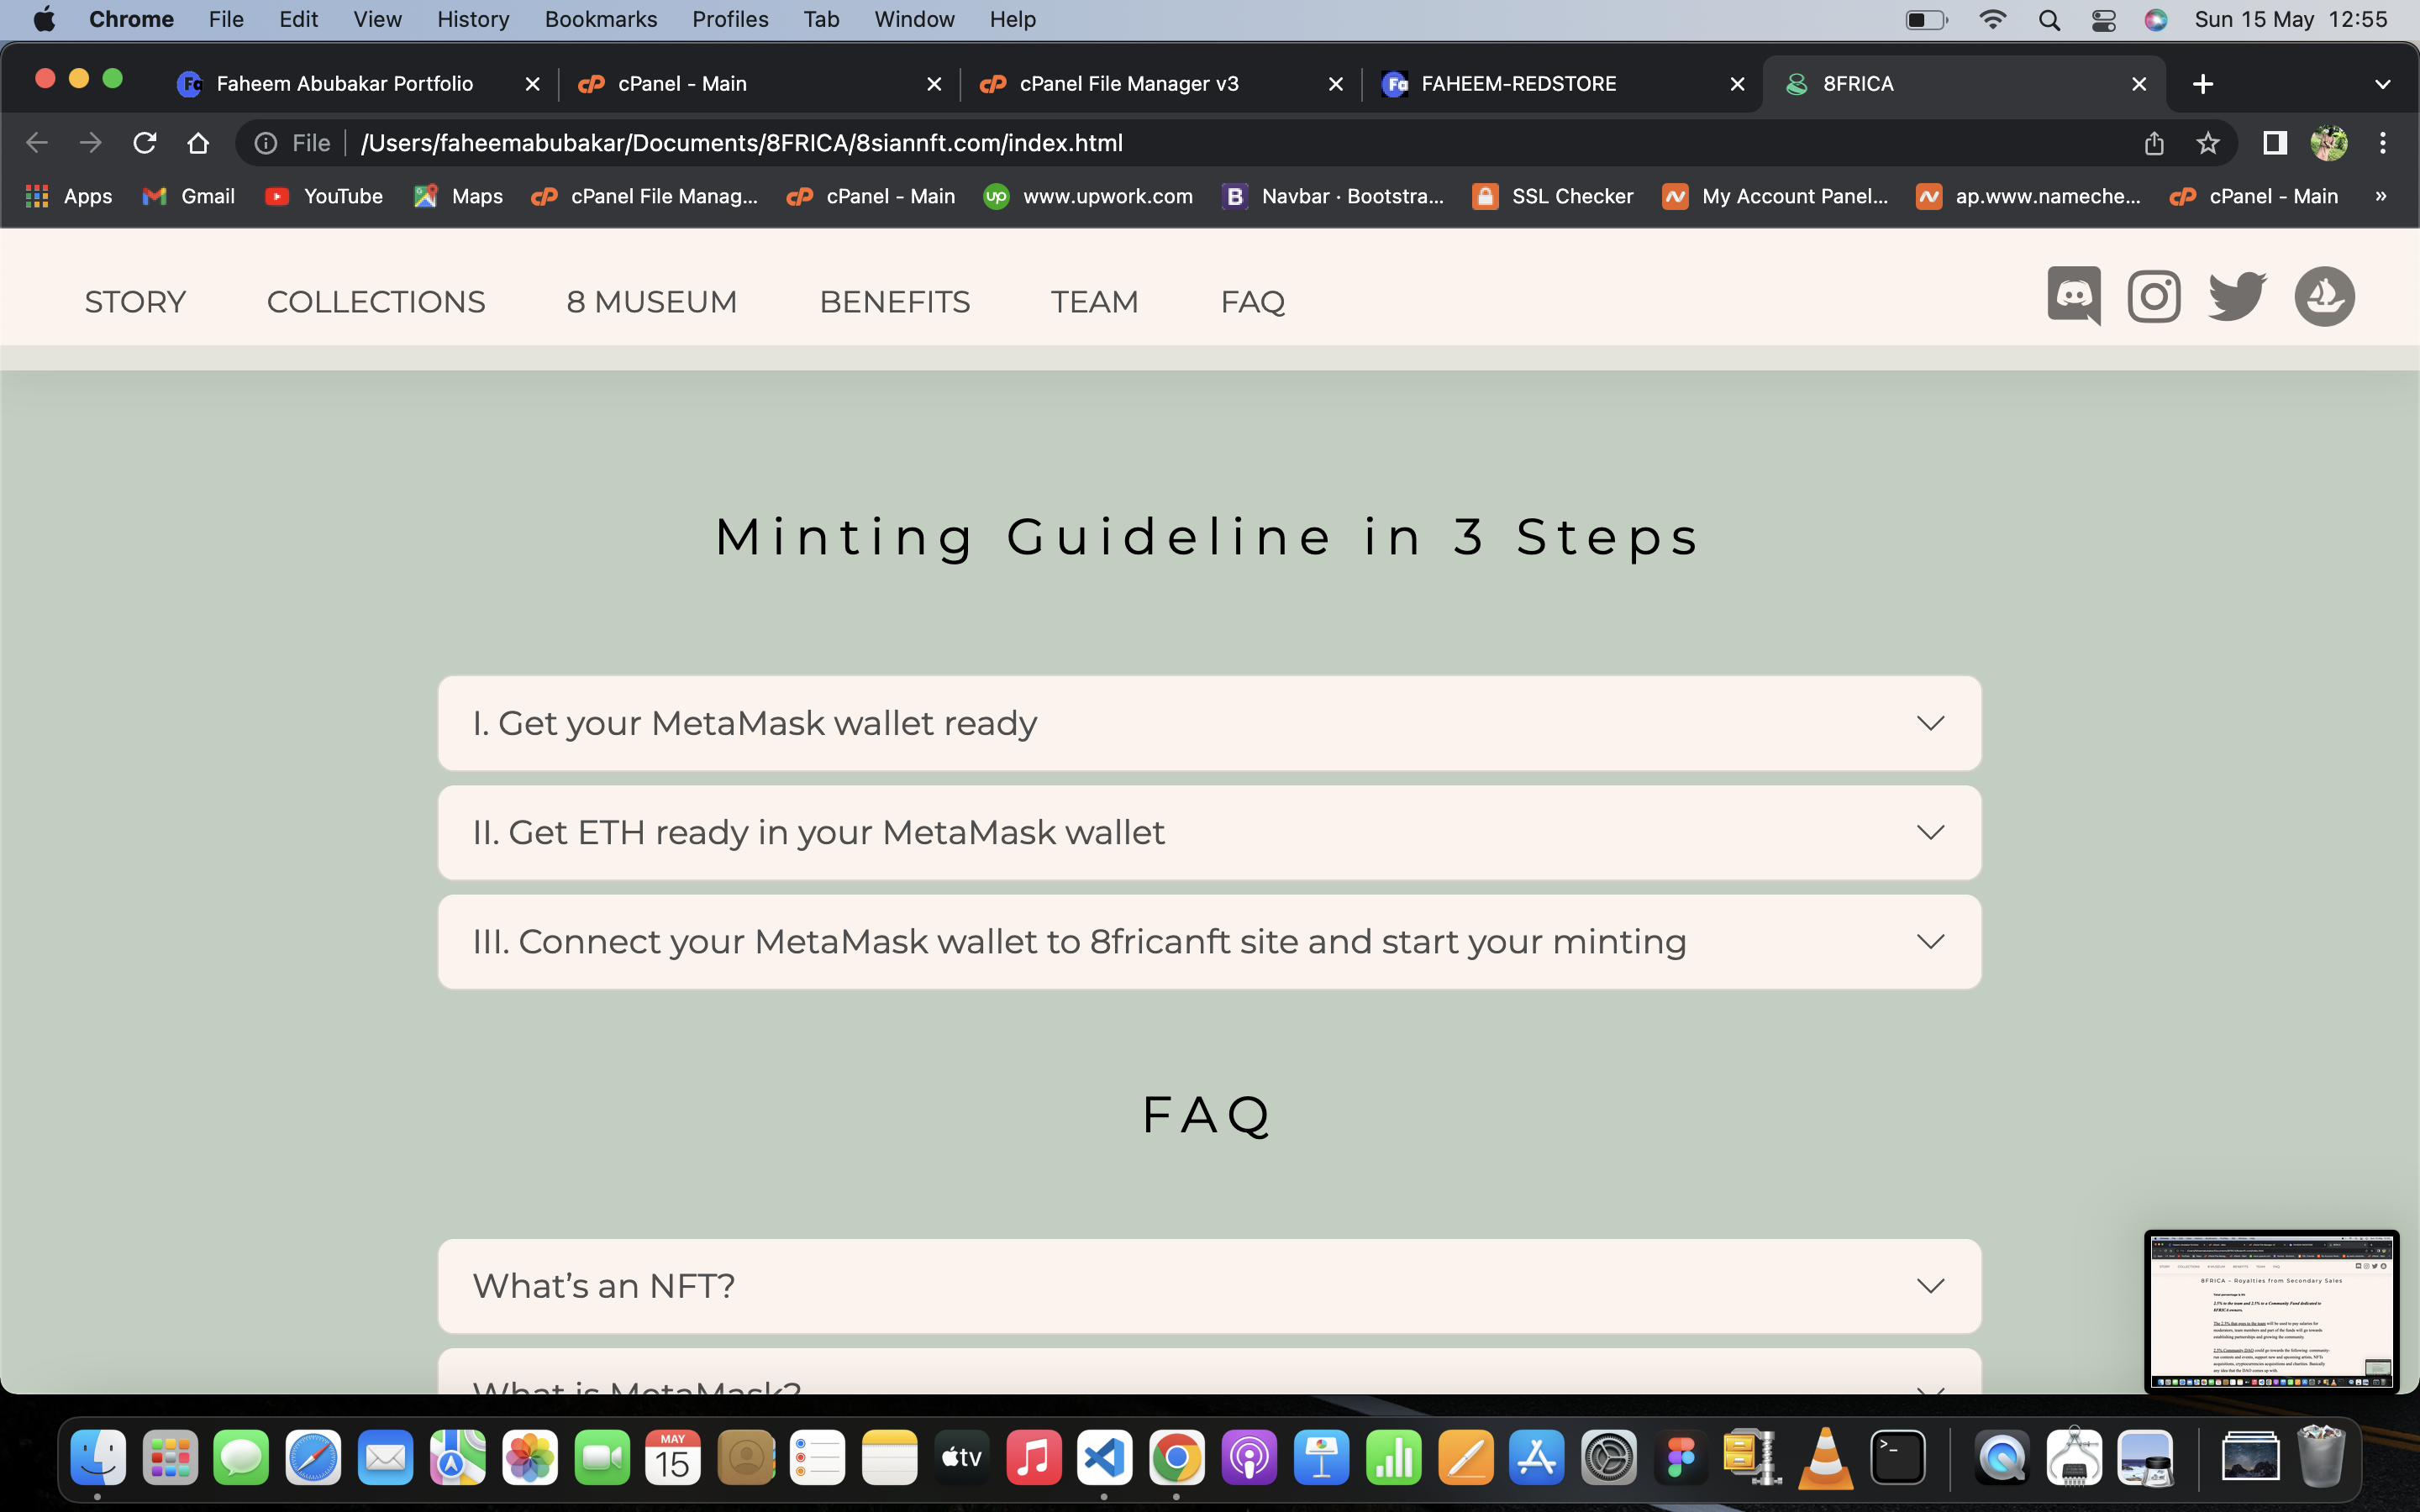2420x1512 pixels.
Task: Go to TEAM section in site nav
Action: coord(1094,302)
